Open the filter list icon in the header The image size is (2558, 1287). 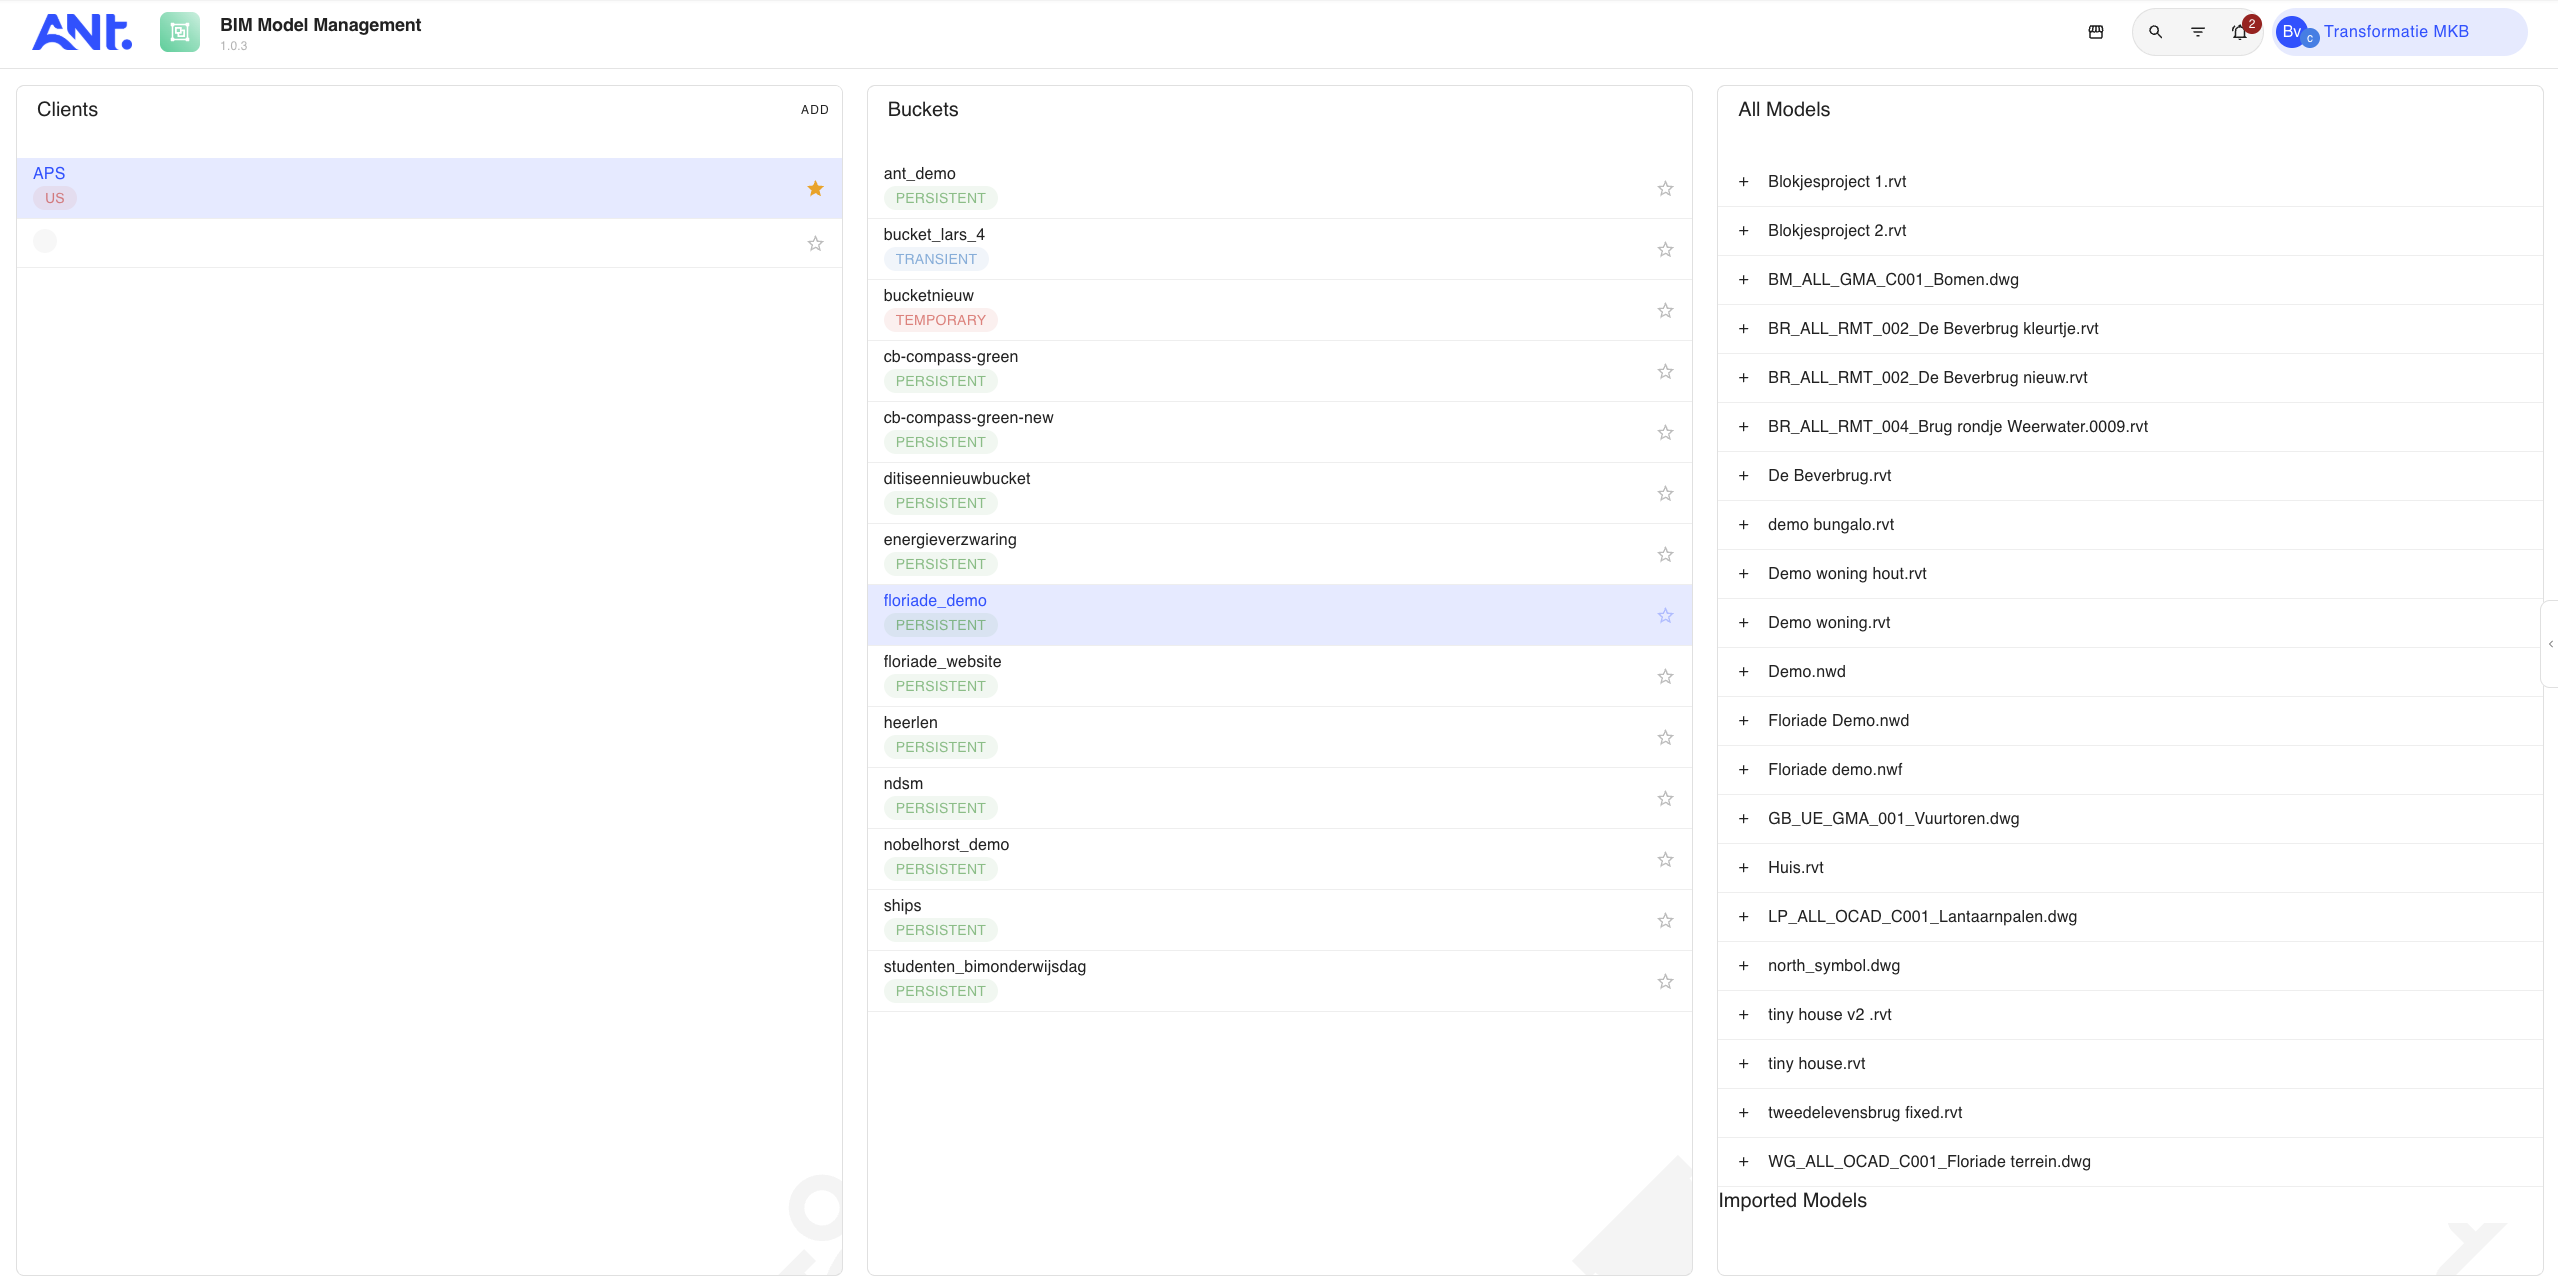point(2198,32)
